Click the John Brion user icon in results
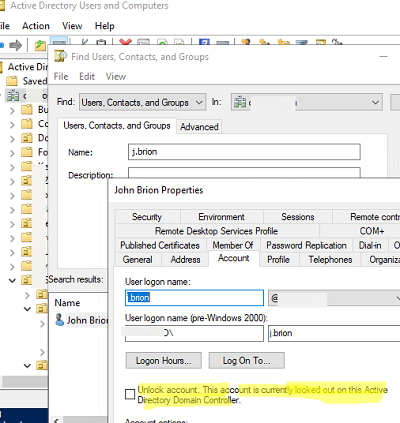Screen dimensions: 400x423 coord(59,320)
